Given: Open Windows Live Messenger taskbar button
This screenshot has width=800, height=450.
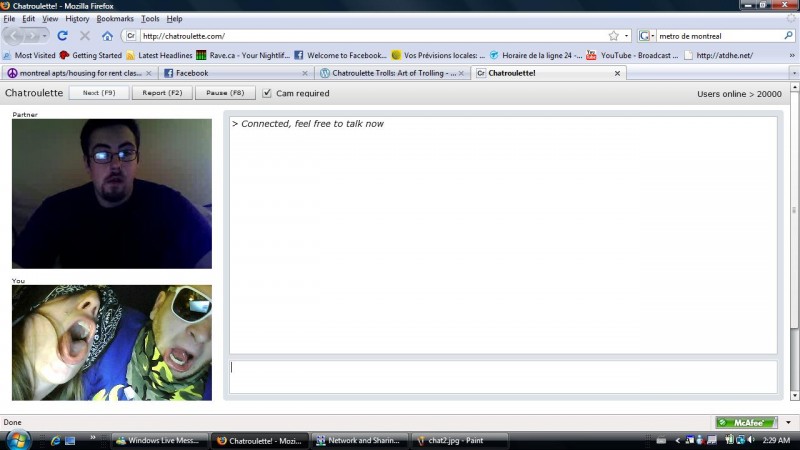Looking at the screenshot, I should (160, 440).
